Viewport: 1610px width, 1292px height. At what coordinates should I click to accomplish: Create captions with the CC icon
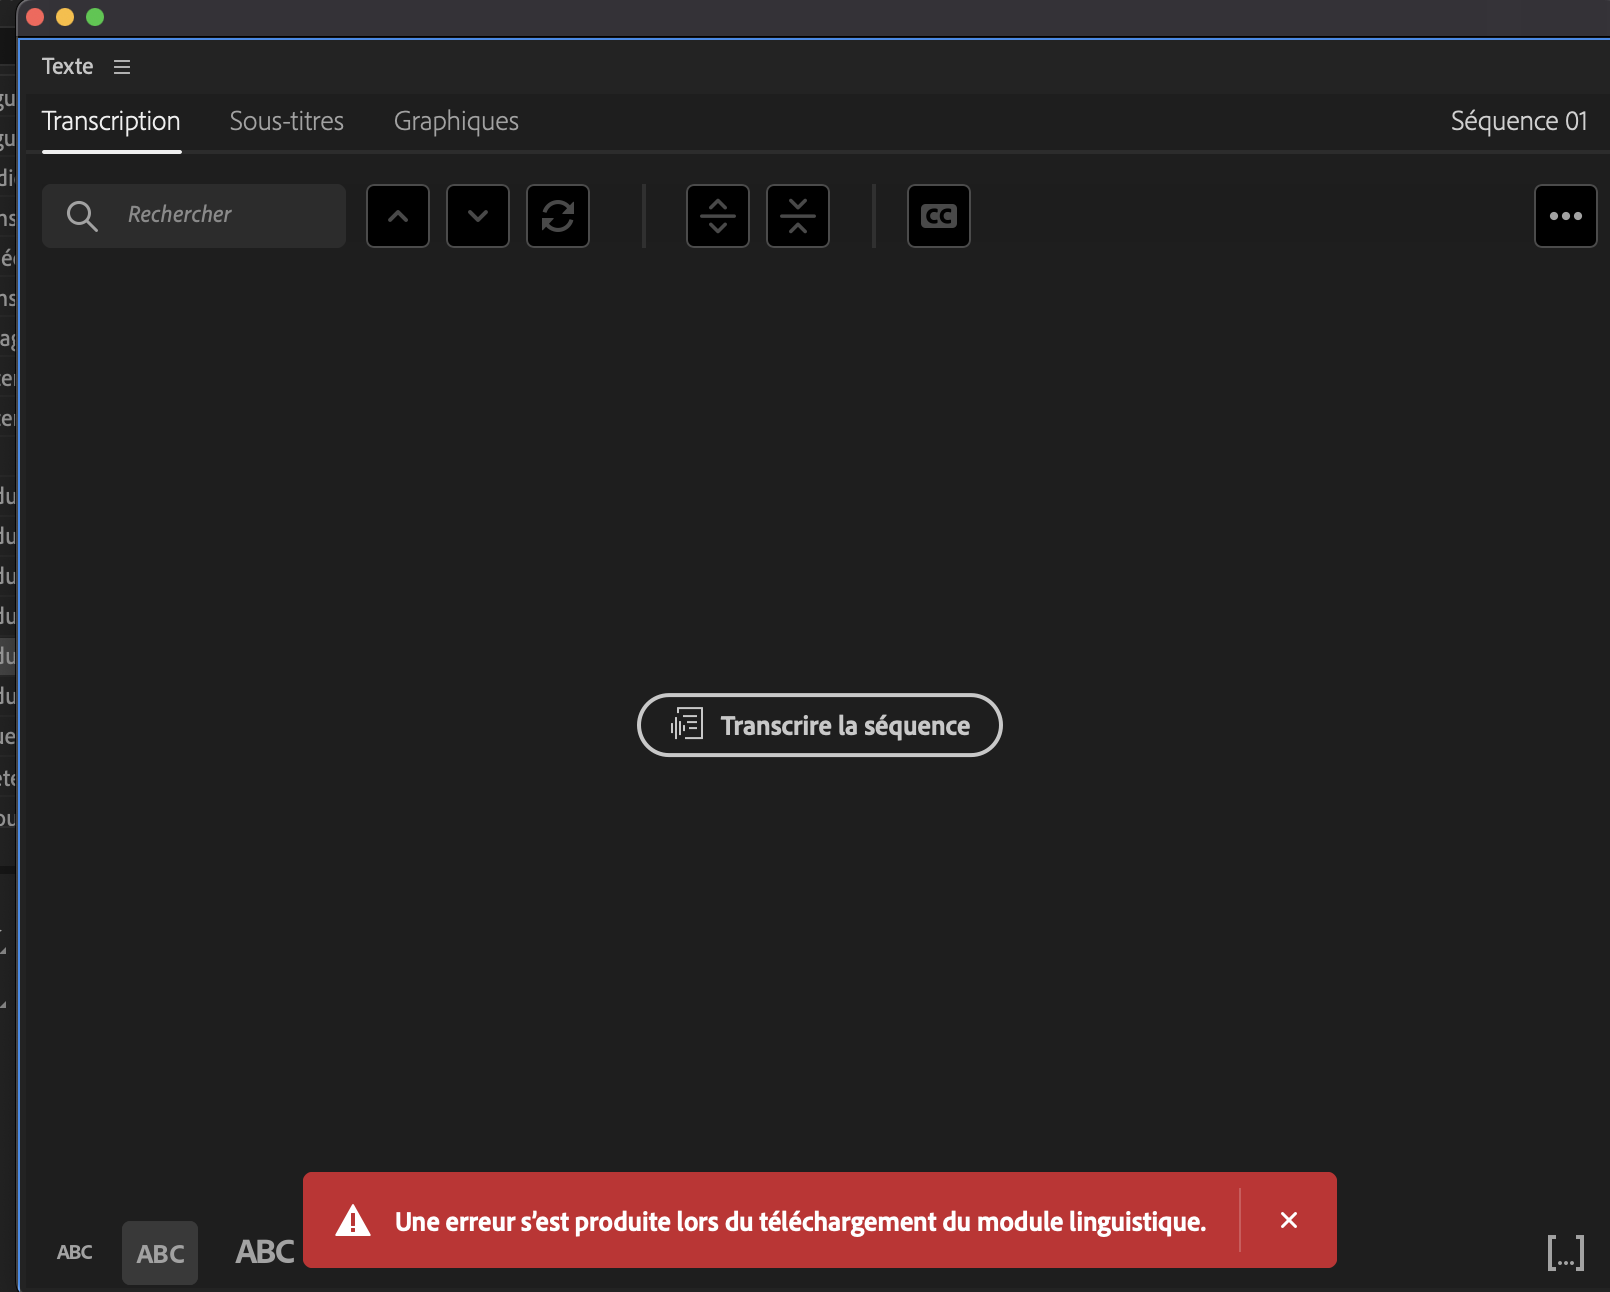938,216
